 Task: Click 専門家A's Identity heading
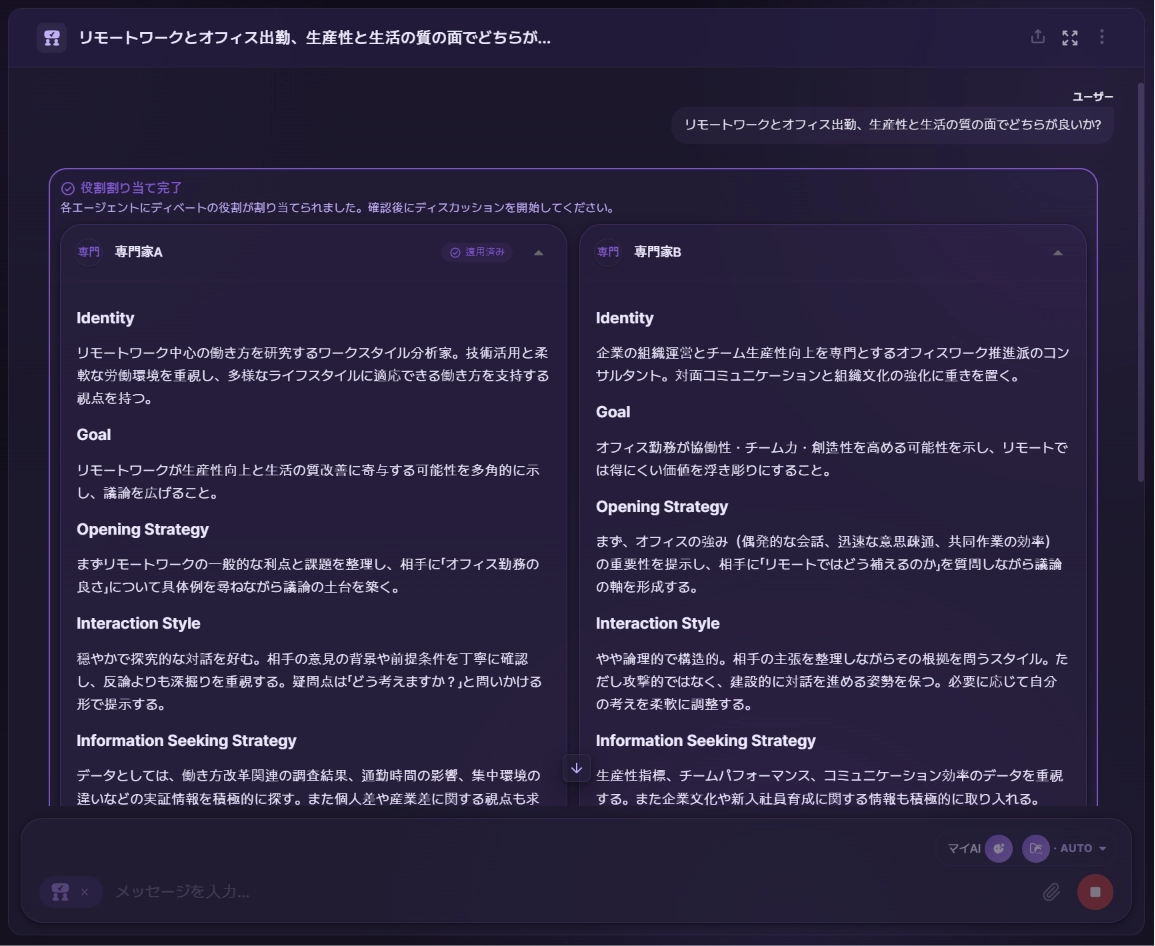[x=105, y=318]
